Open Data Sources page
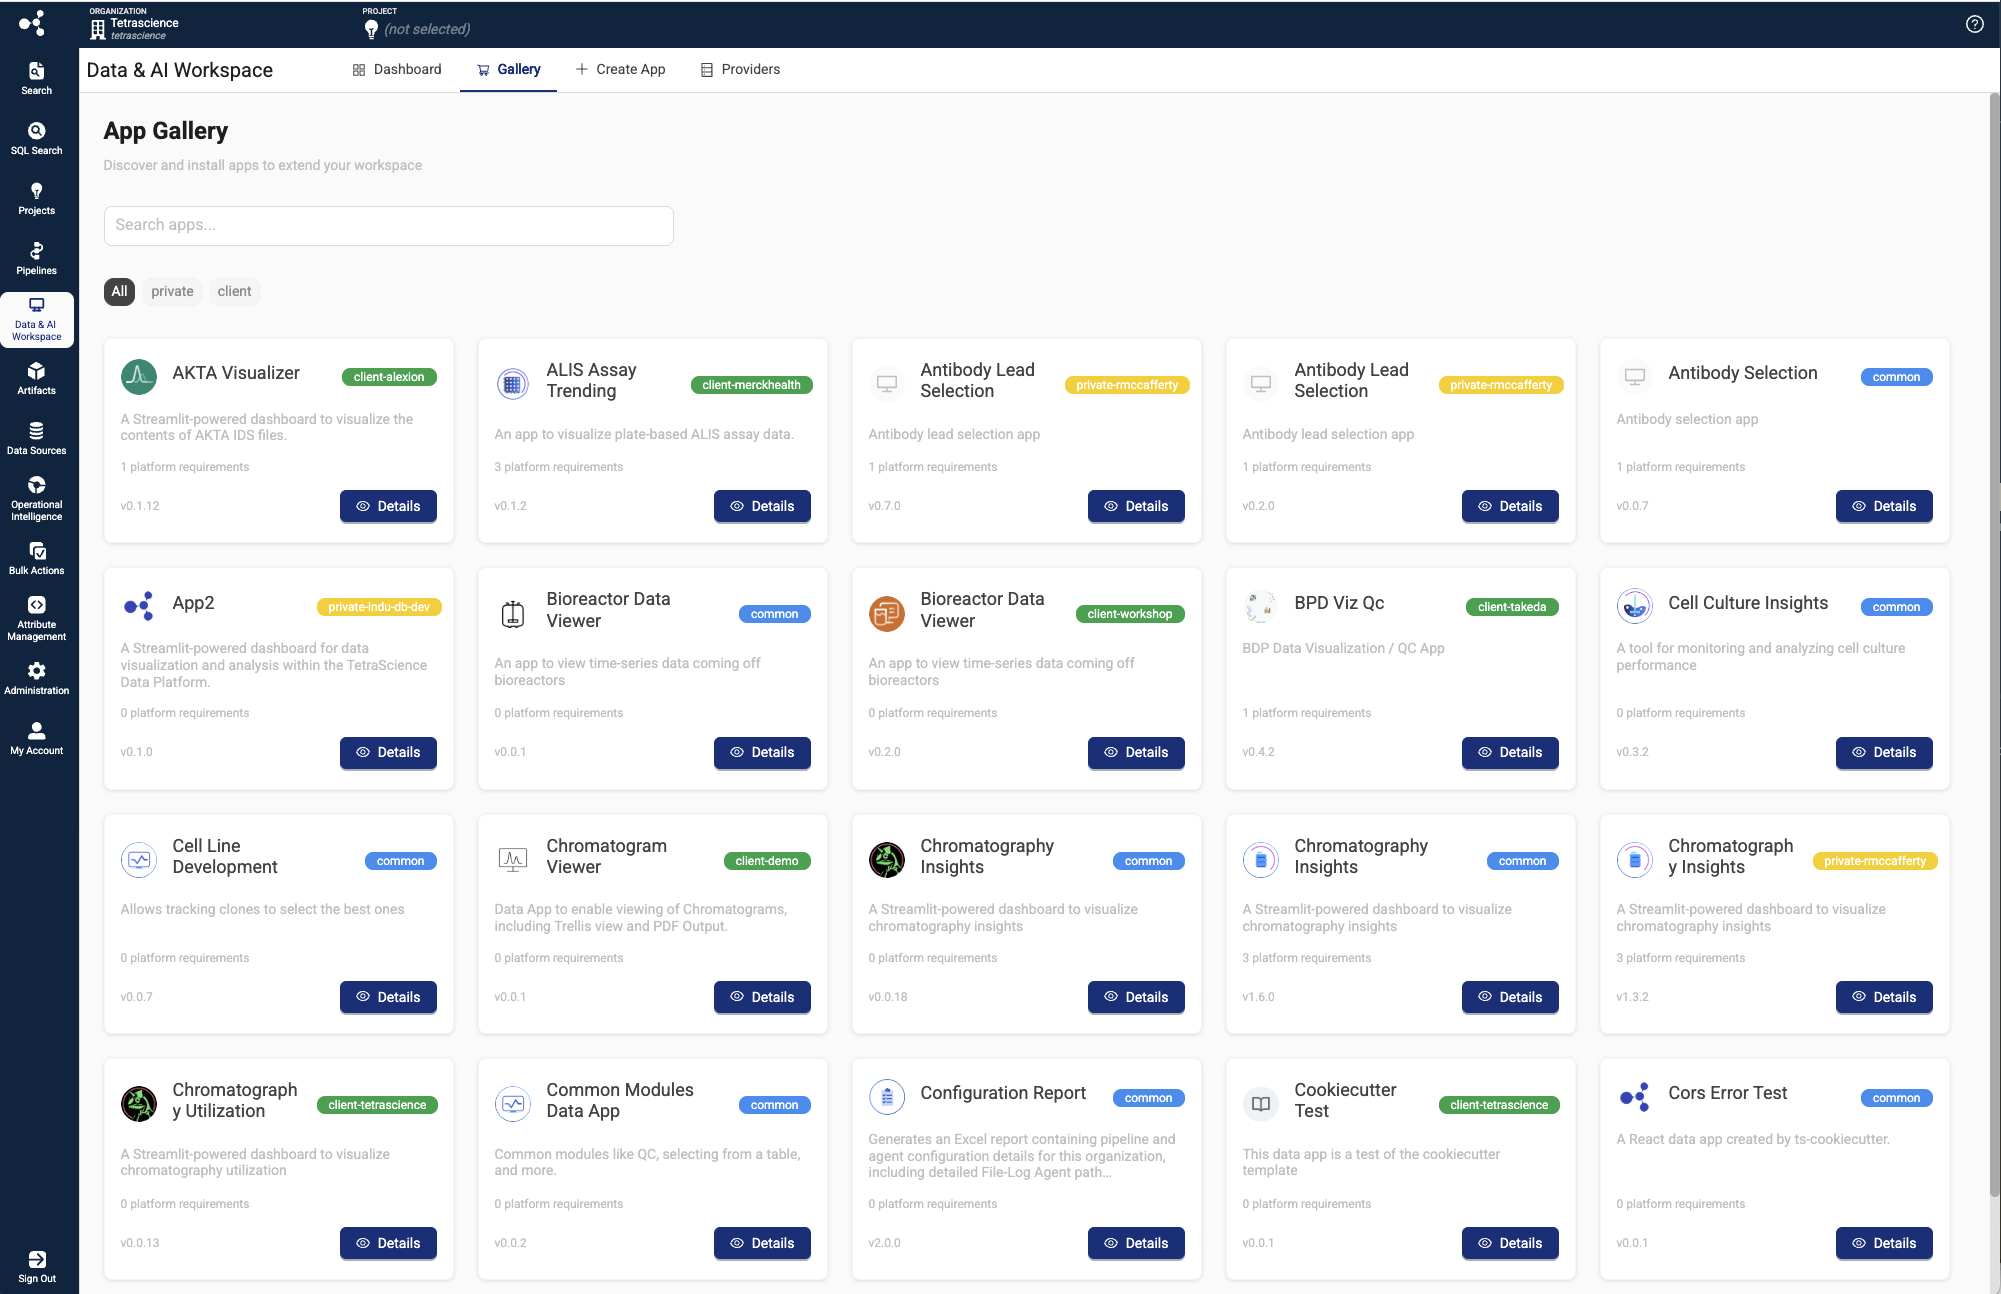The image size is (2001, 1294). [x=36, y=438]
